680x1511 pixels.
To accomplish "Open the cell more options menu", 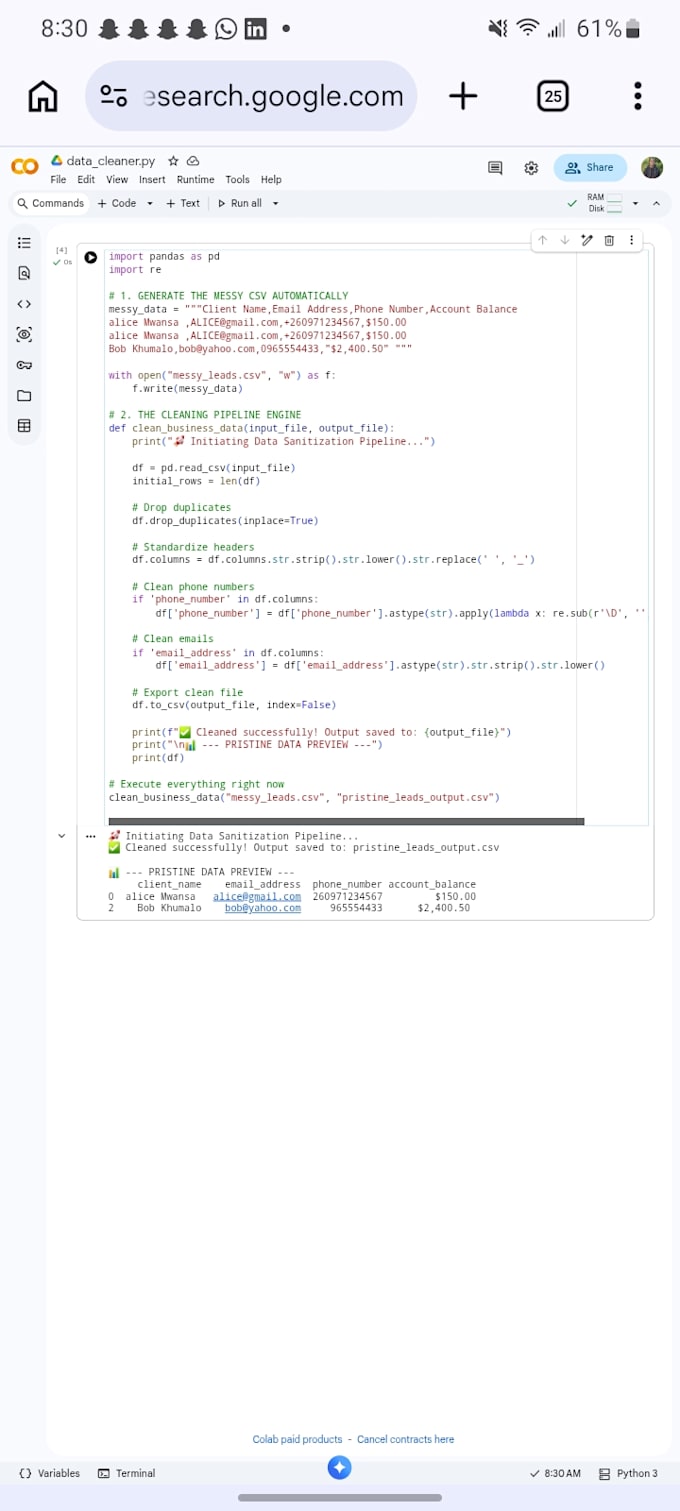I will [631, 240].
